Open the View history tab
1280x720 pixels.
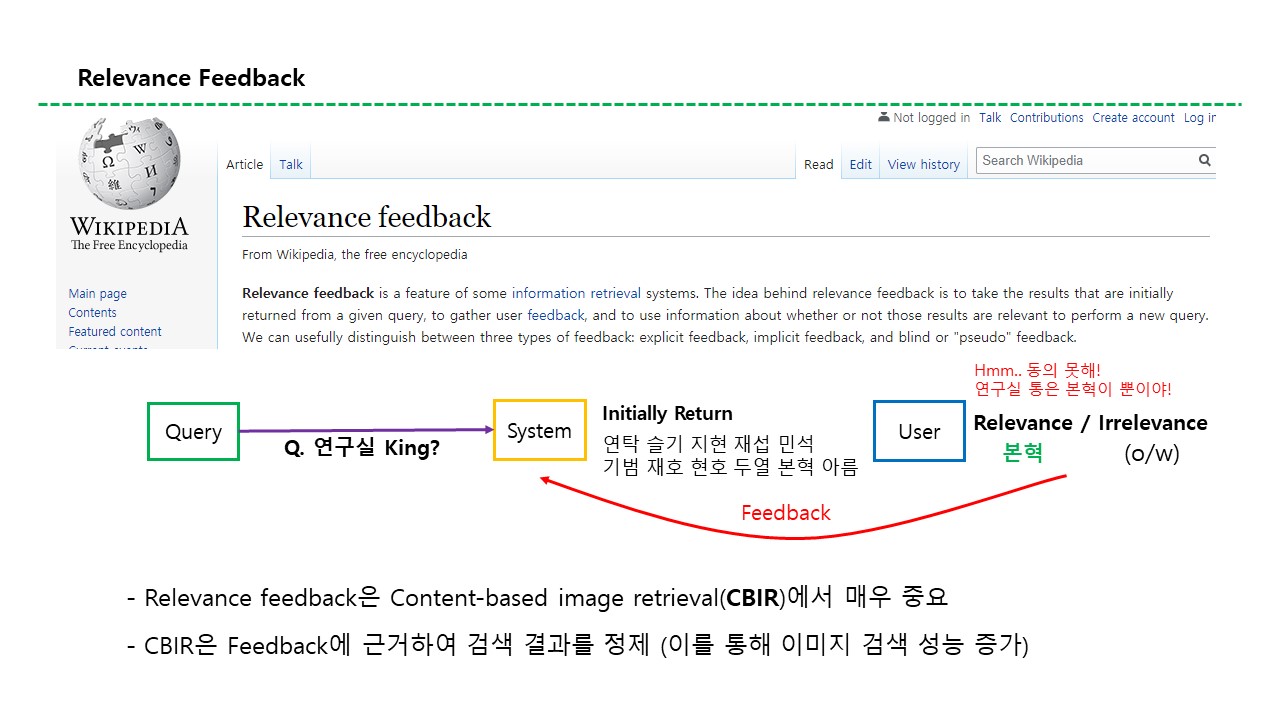coord(924,164)
